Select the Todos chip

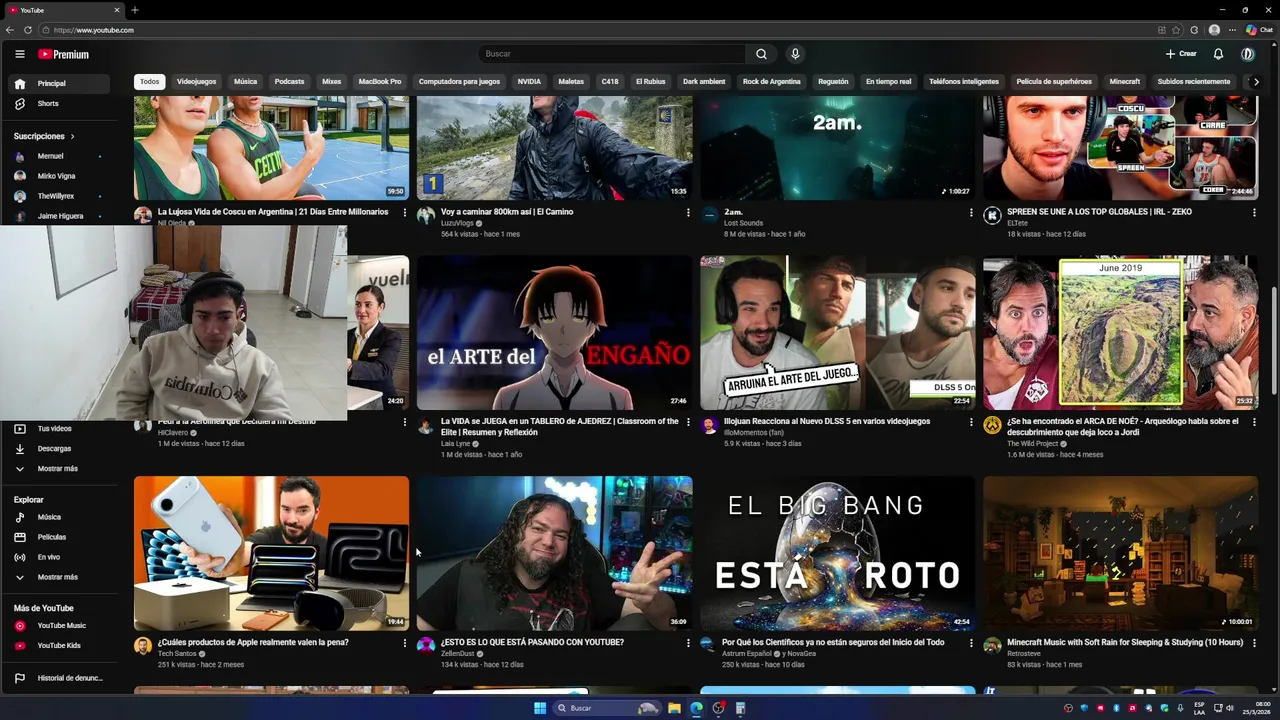pyautogui.click(x=149, y=82)
